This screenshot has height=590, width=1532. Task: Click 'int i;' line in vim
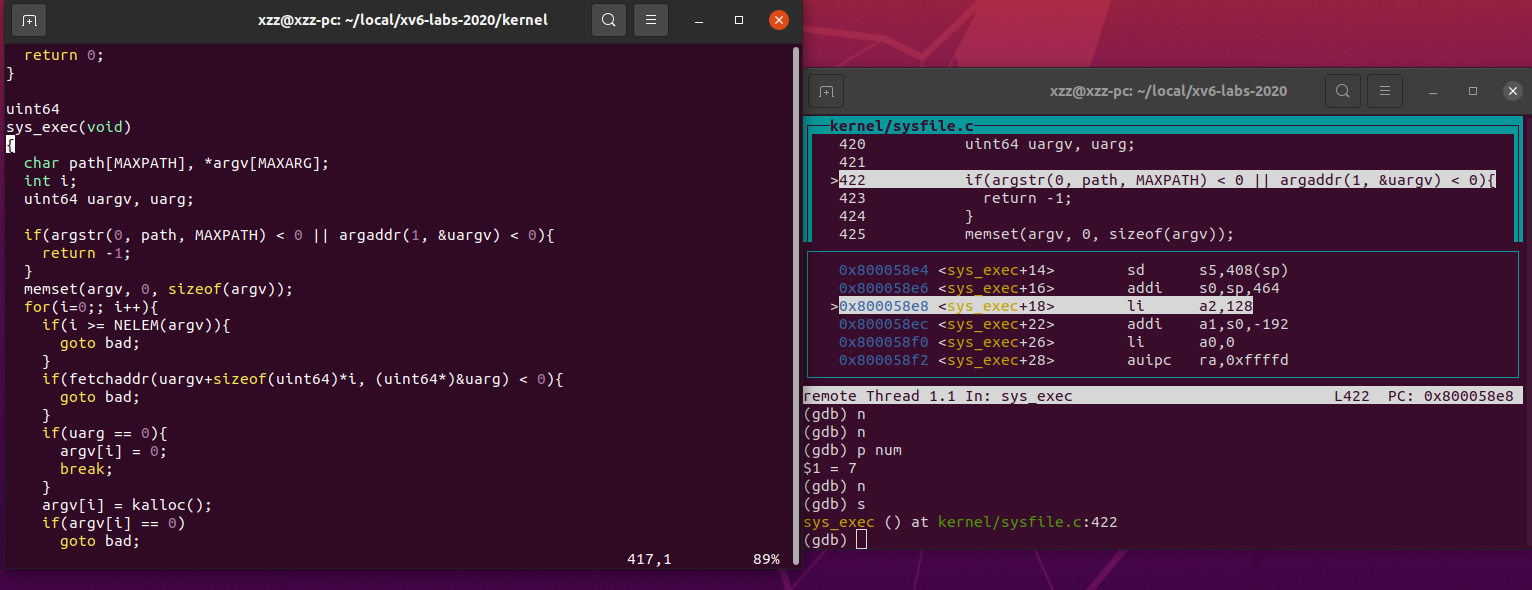pos(50,181)
